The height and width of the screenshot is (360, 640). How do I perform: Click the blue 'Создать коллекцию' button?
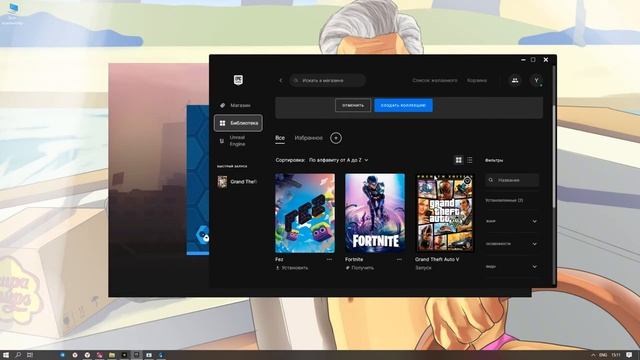[403, 105]
